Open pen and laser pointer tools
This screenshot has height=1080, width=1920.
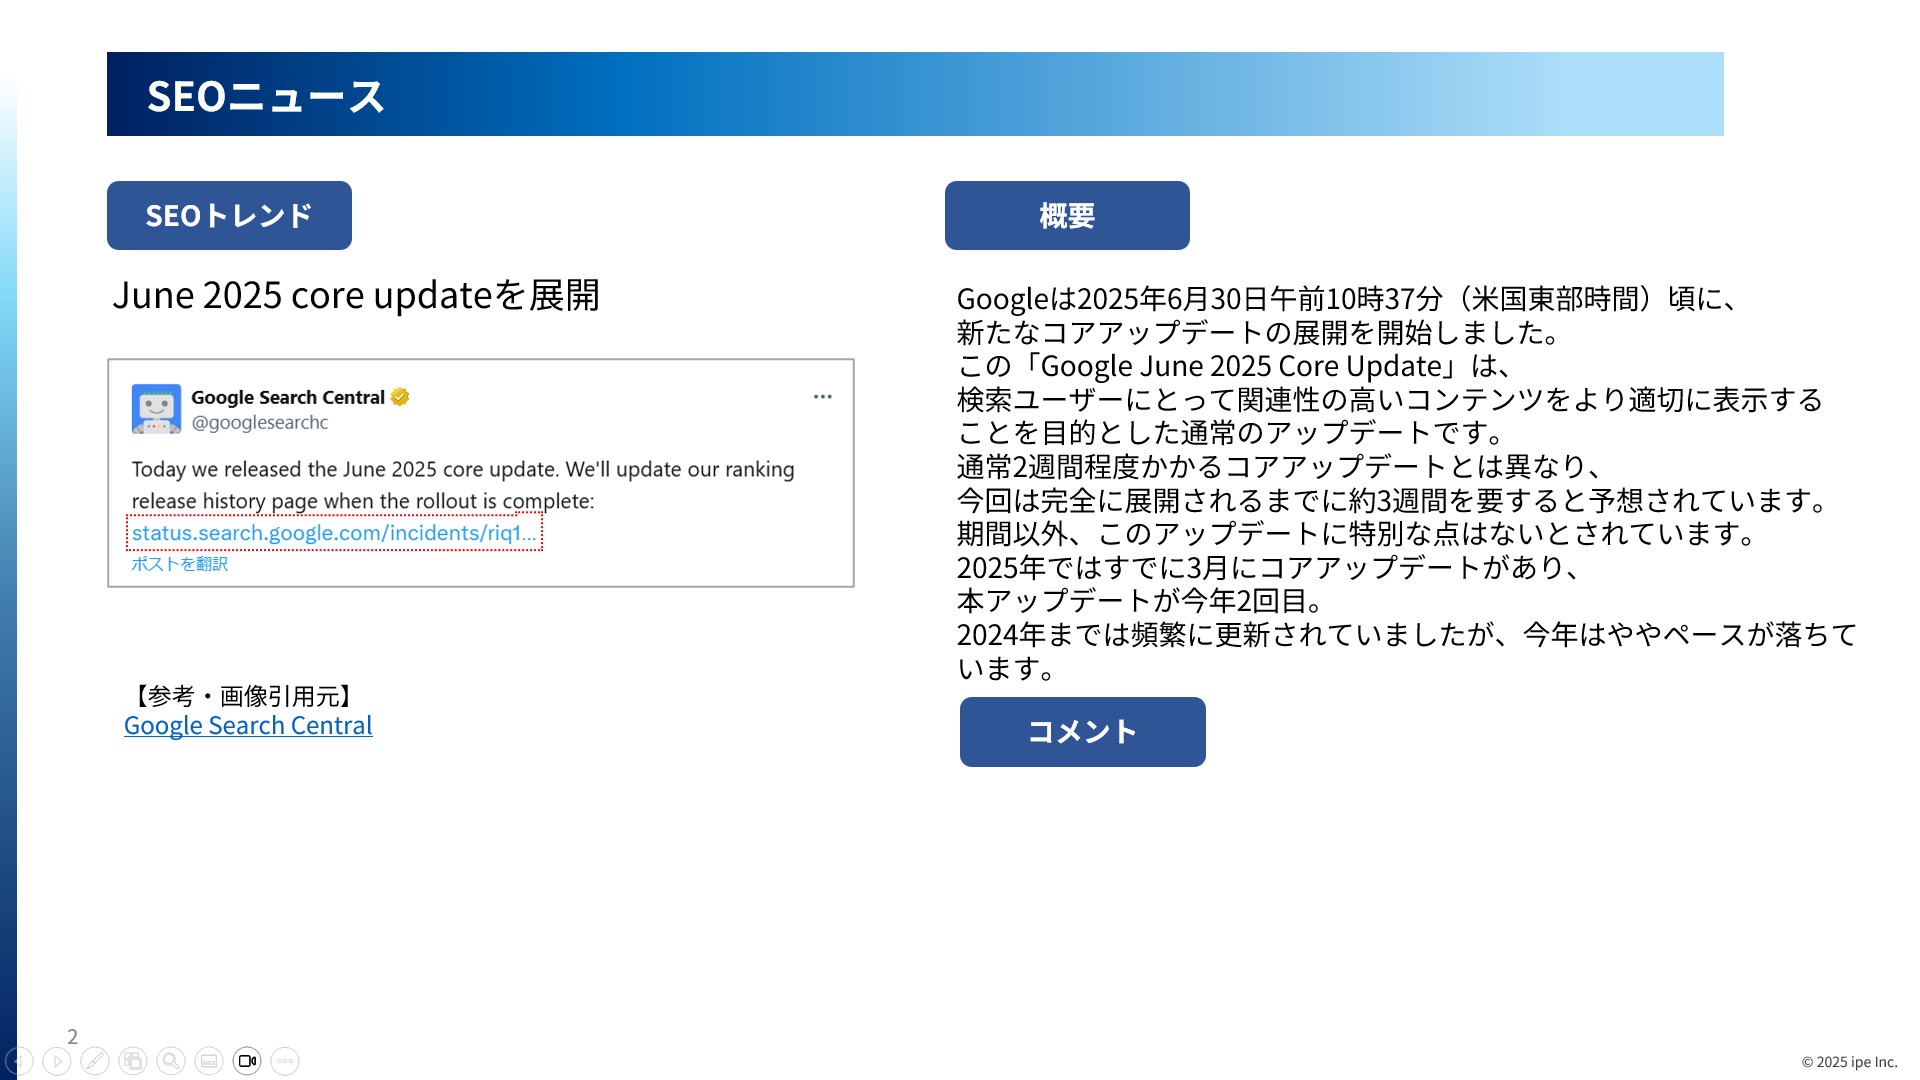click(x=95, y=1061)
